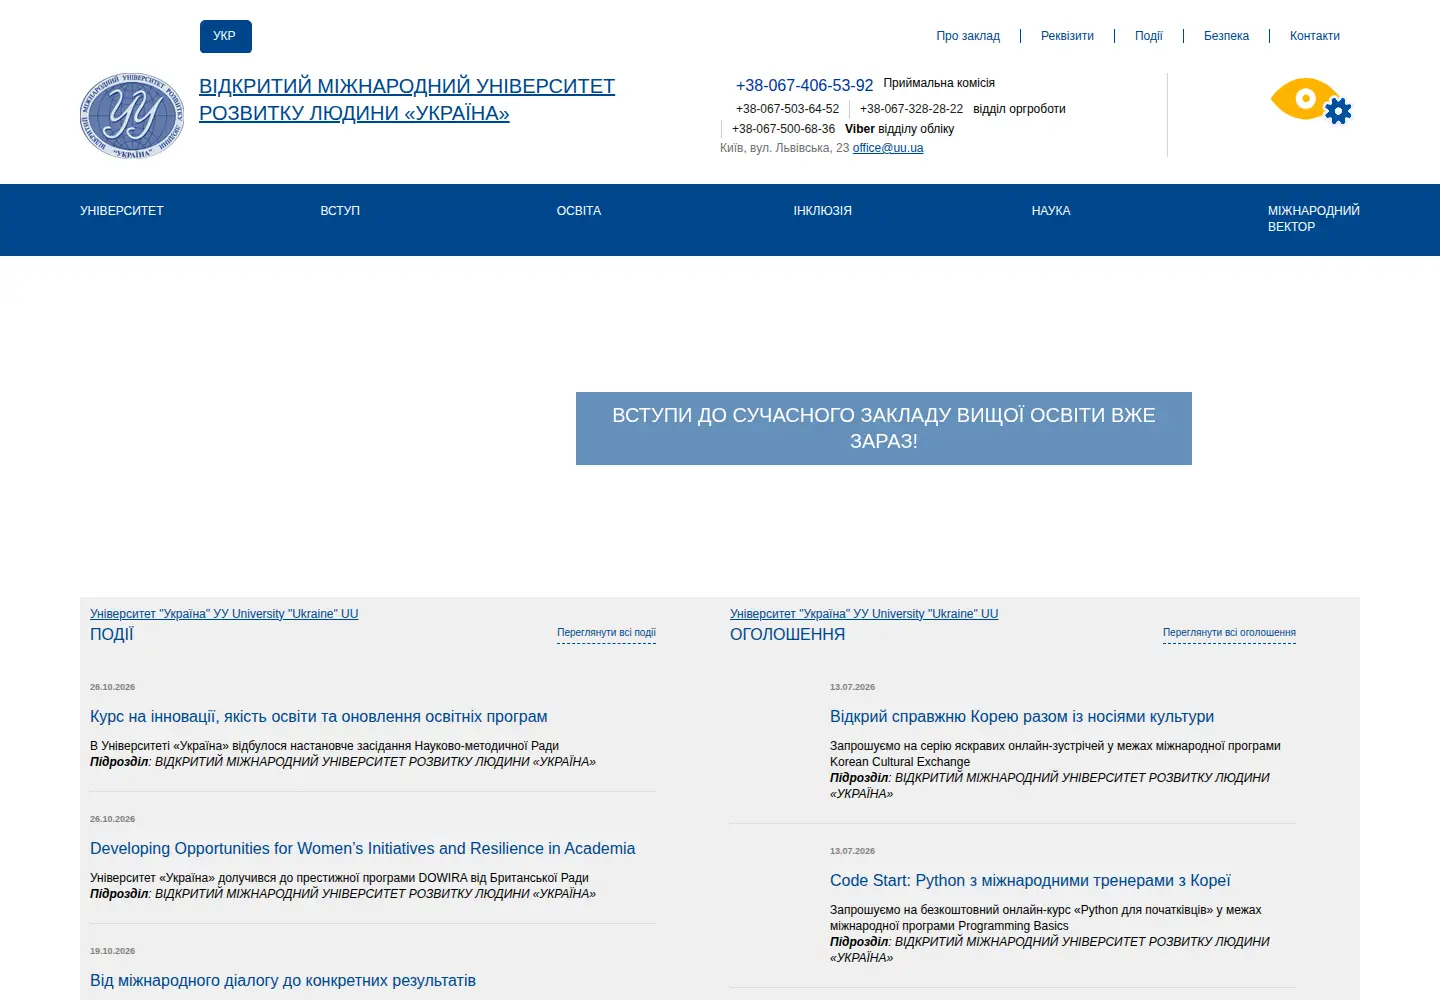Click the ОГОЛОШЕННЯ section heading
The image size is (1440, 1000).
coord(787,635)
